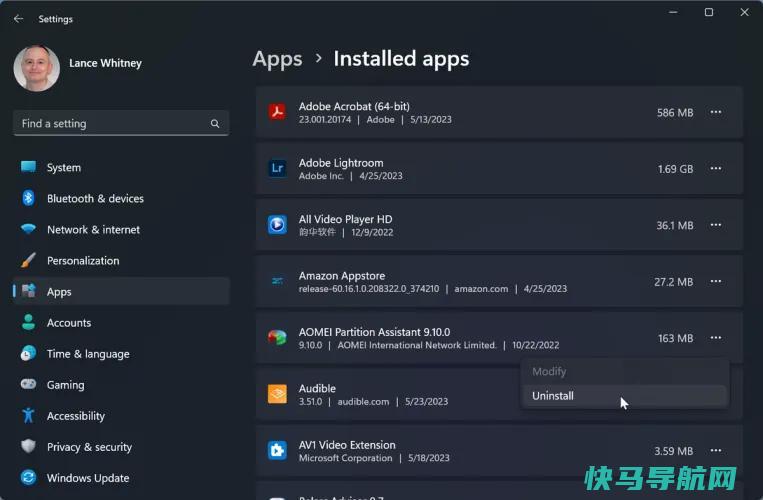Select the Apps sidebar icon

28,291
